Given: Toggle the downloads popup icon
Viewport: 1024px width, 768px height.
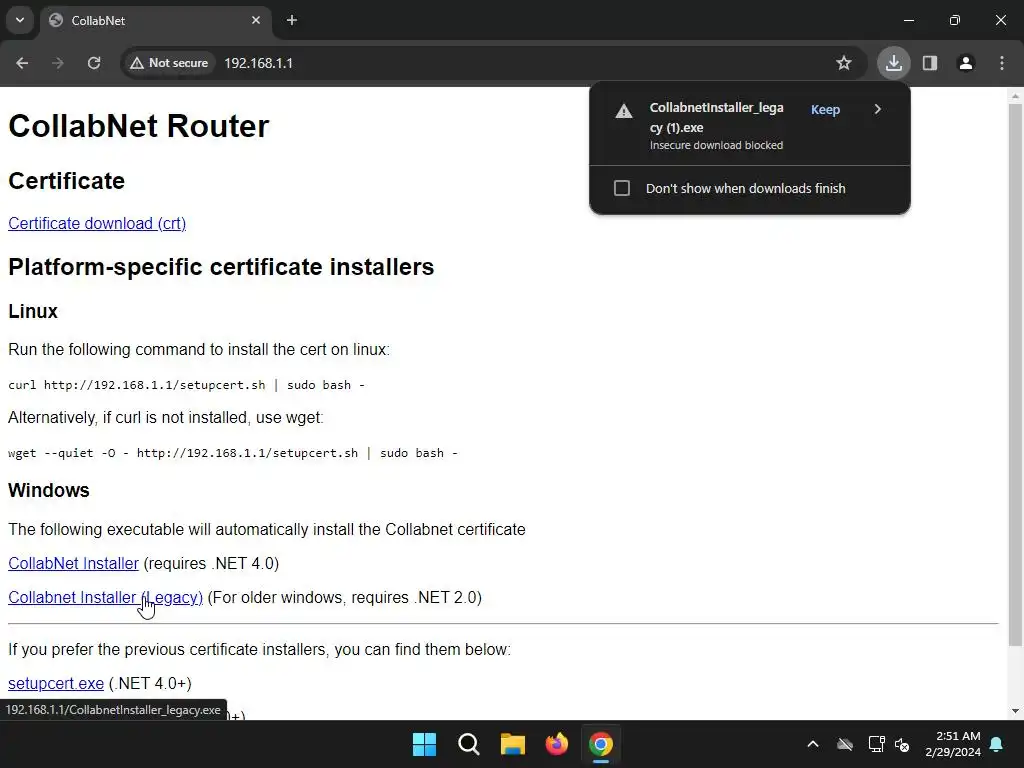Looking at the screenshot, I should click(893, 63).
